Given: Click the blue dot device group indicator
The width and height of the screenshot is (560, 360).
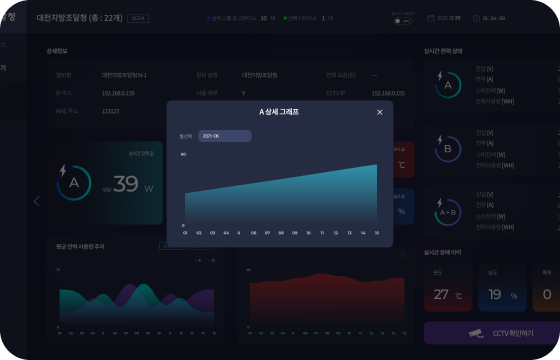Looking at the screenshot, I should (209, 18).
